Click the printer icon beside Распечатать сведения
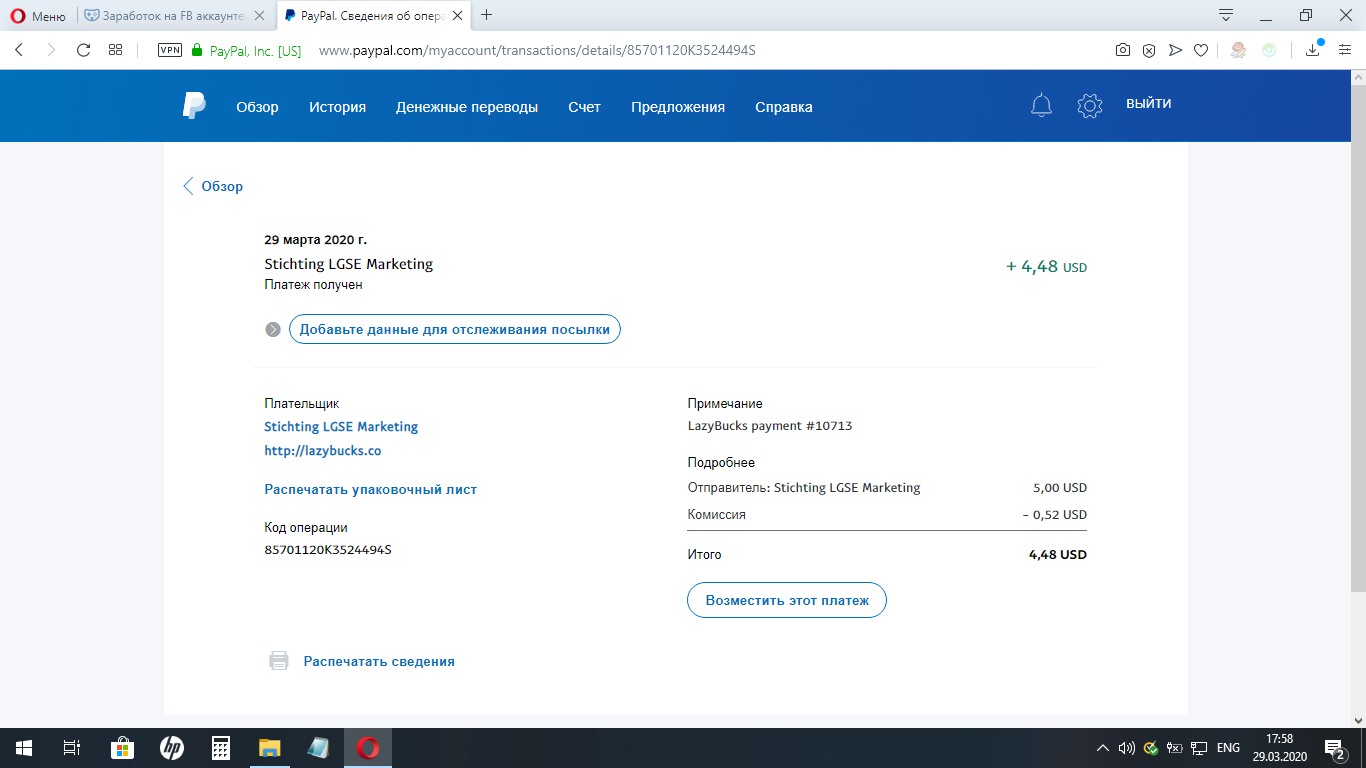1366x768 pixels. (279, 661)
